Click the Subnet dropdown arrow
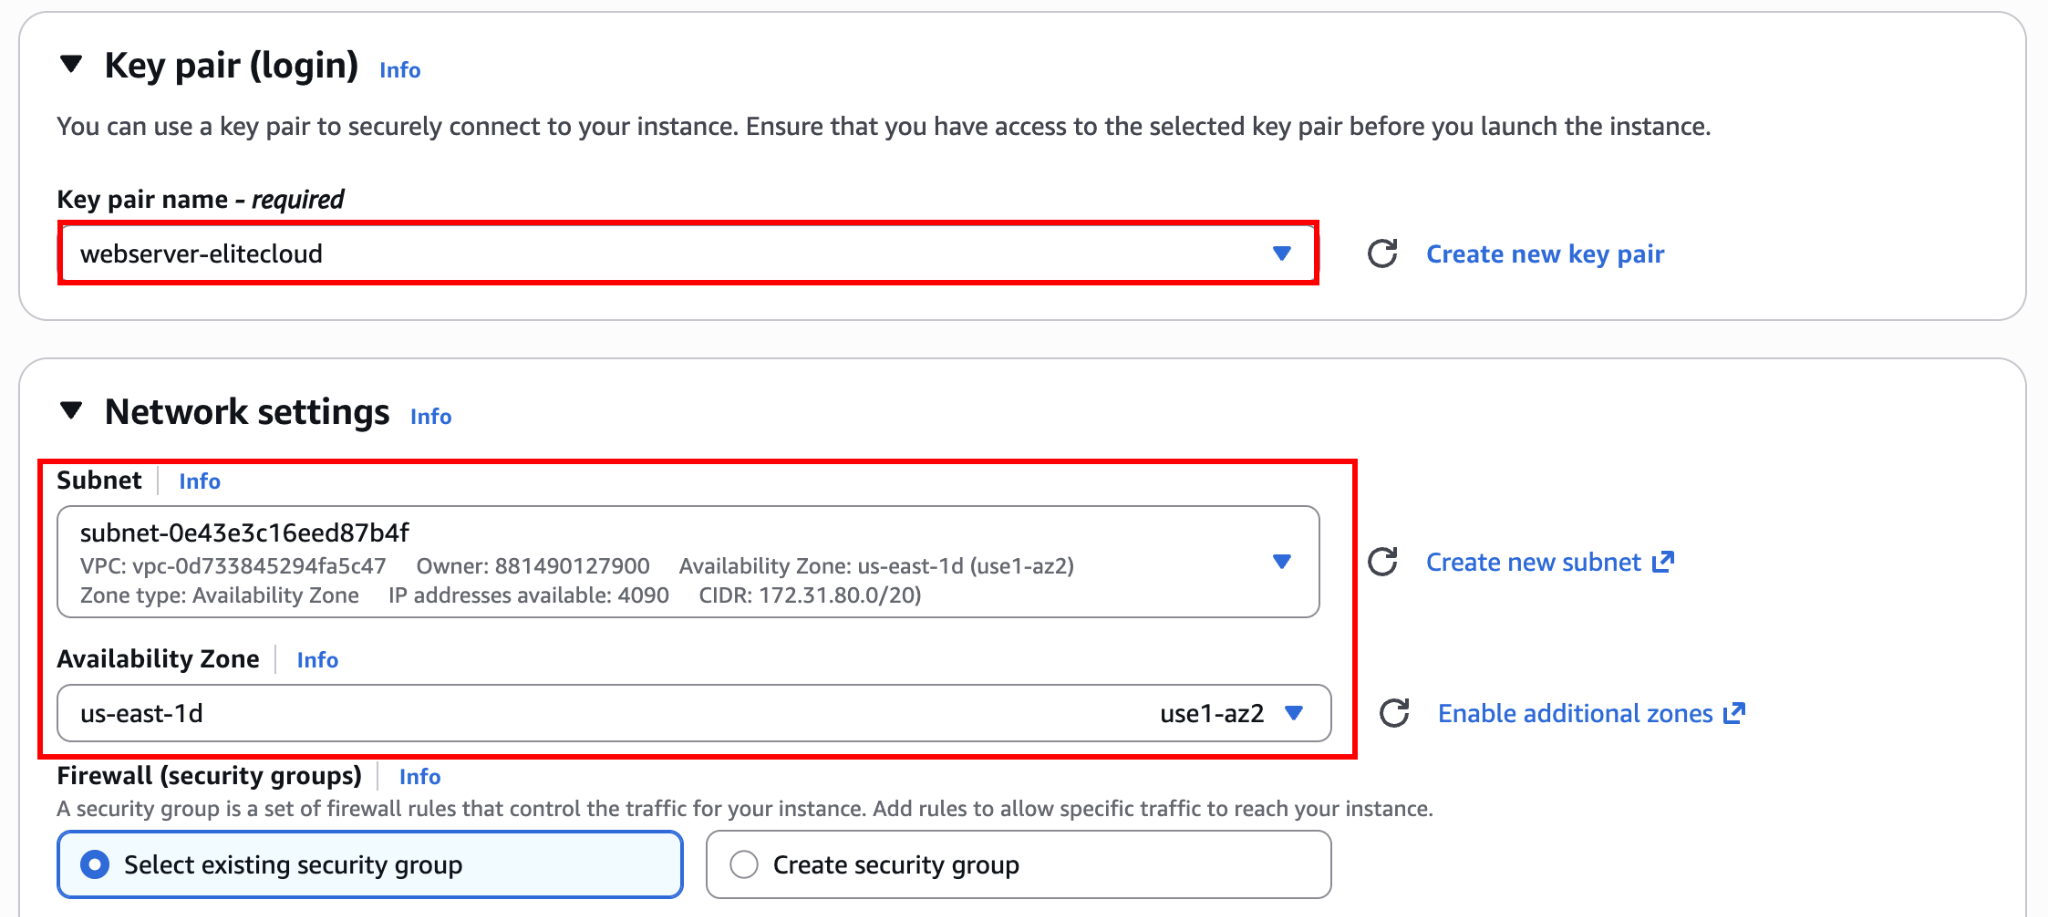This screenshot has width=2048, height=917. [x=1283, y=561]
